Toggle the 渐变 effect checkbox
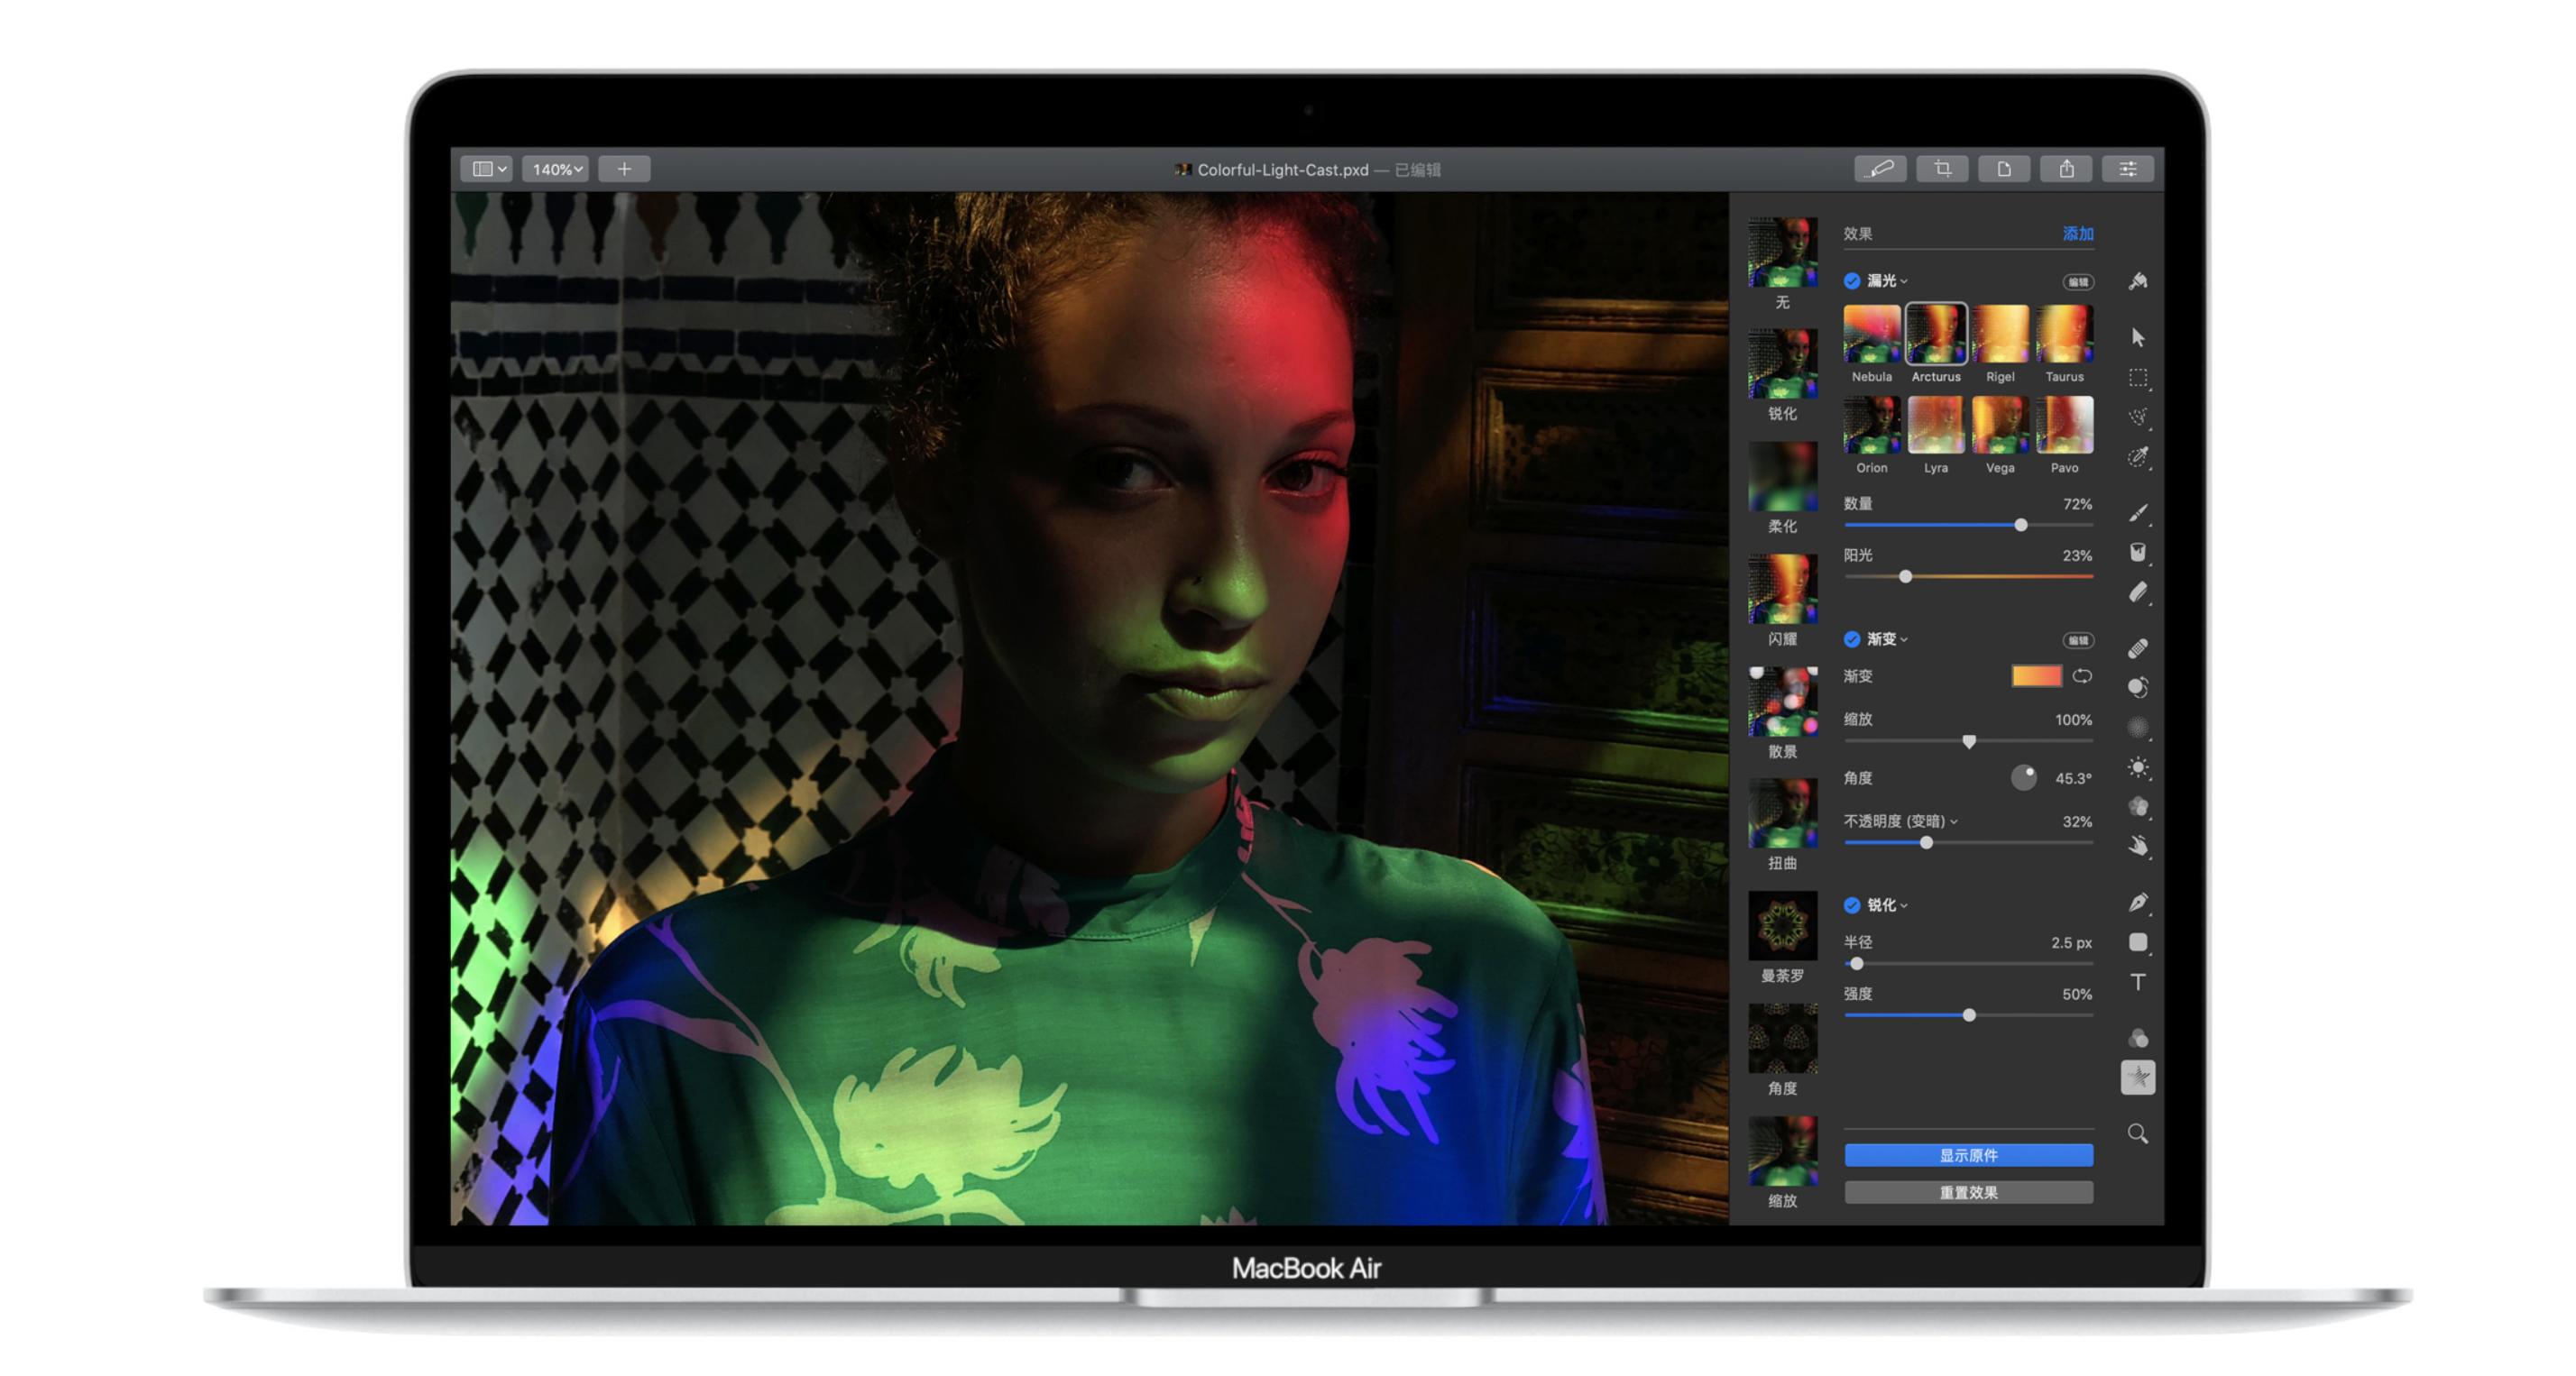 [1851, 640]
